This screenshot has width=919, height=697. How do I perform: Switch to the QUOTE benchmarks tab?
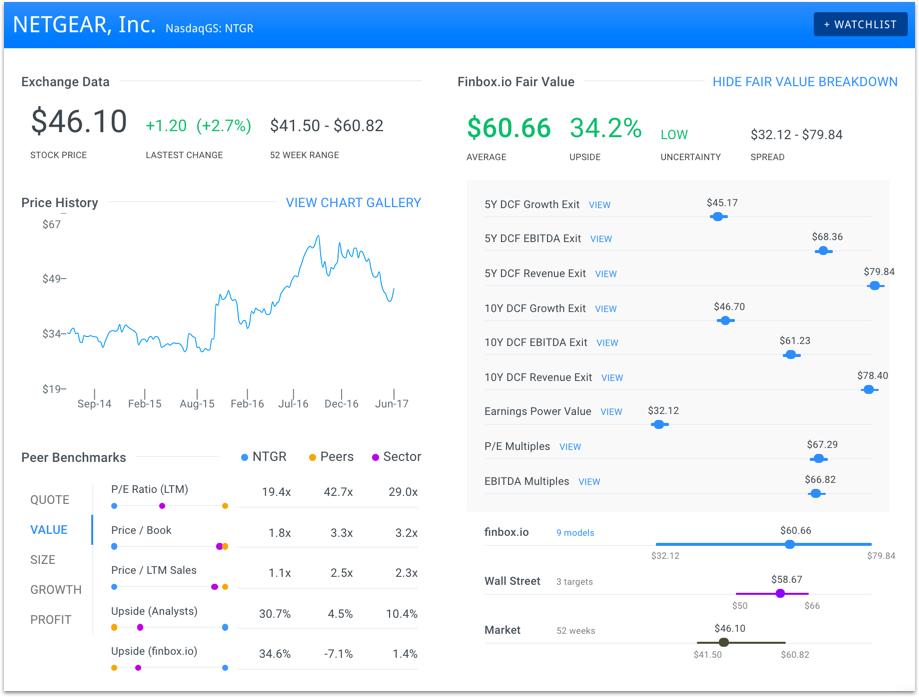[50, 500]
